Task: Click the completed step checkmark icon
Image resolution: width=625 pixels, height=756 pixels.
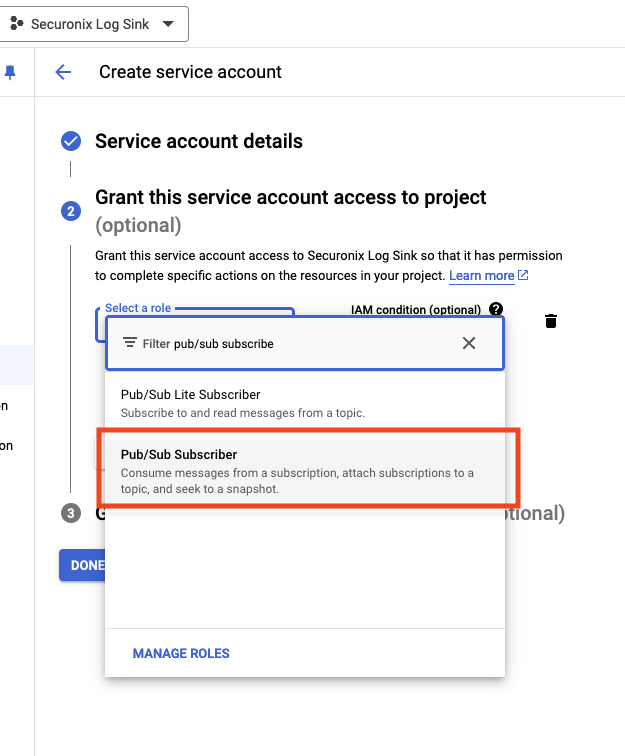Action: tap(71, 141)
